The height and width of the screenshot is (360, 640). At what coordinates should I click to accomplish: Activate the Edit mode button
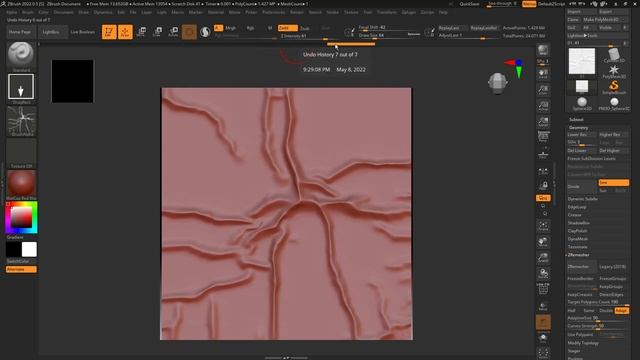pyautogui.click(x=109, y=32)
